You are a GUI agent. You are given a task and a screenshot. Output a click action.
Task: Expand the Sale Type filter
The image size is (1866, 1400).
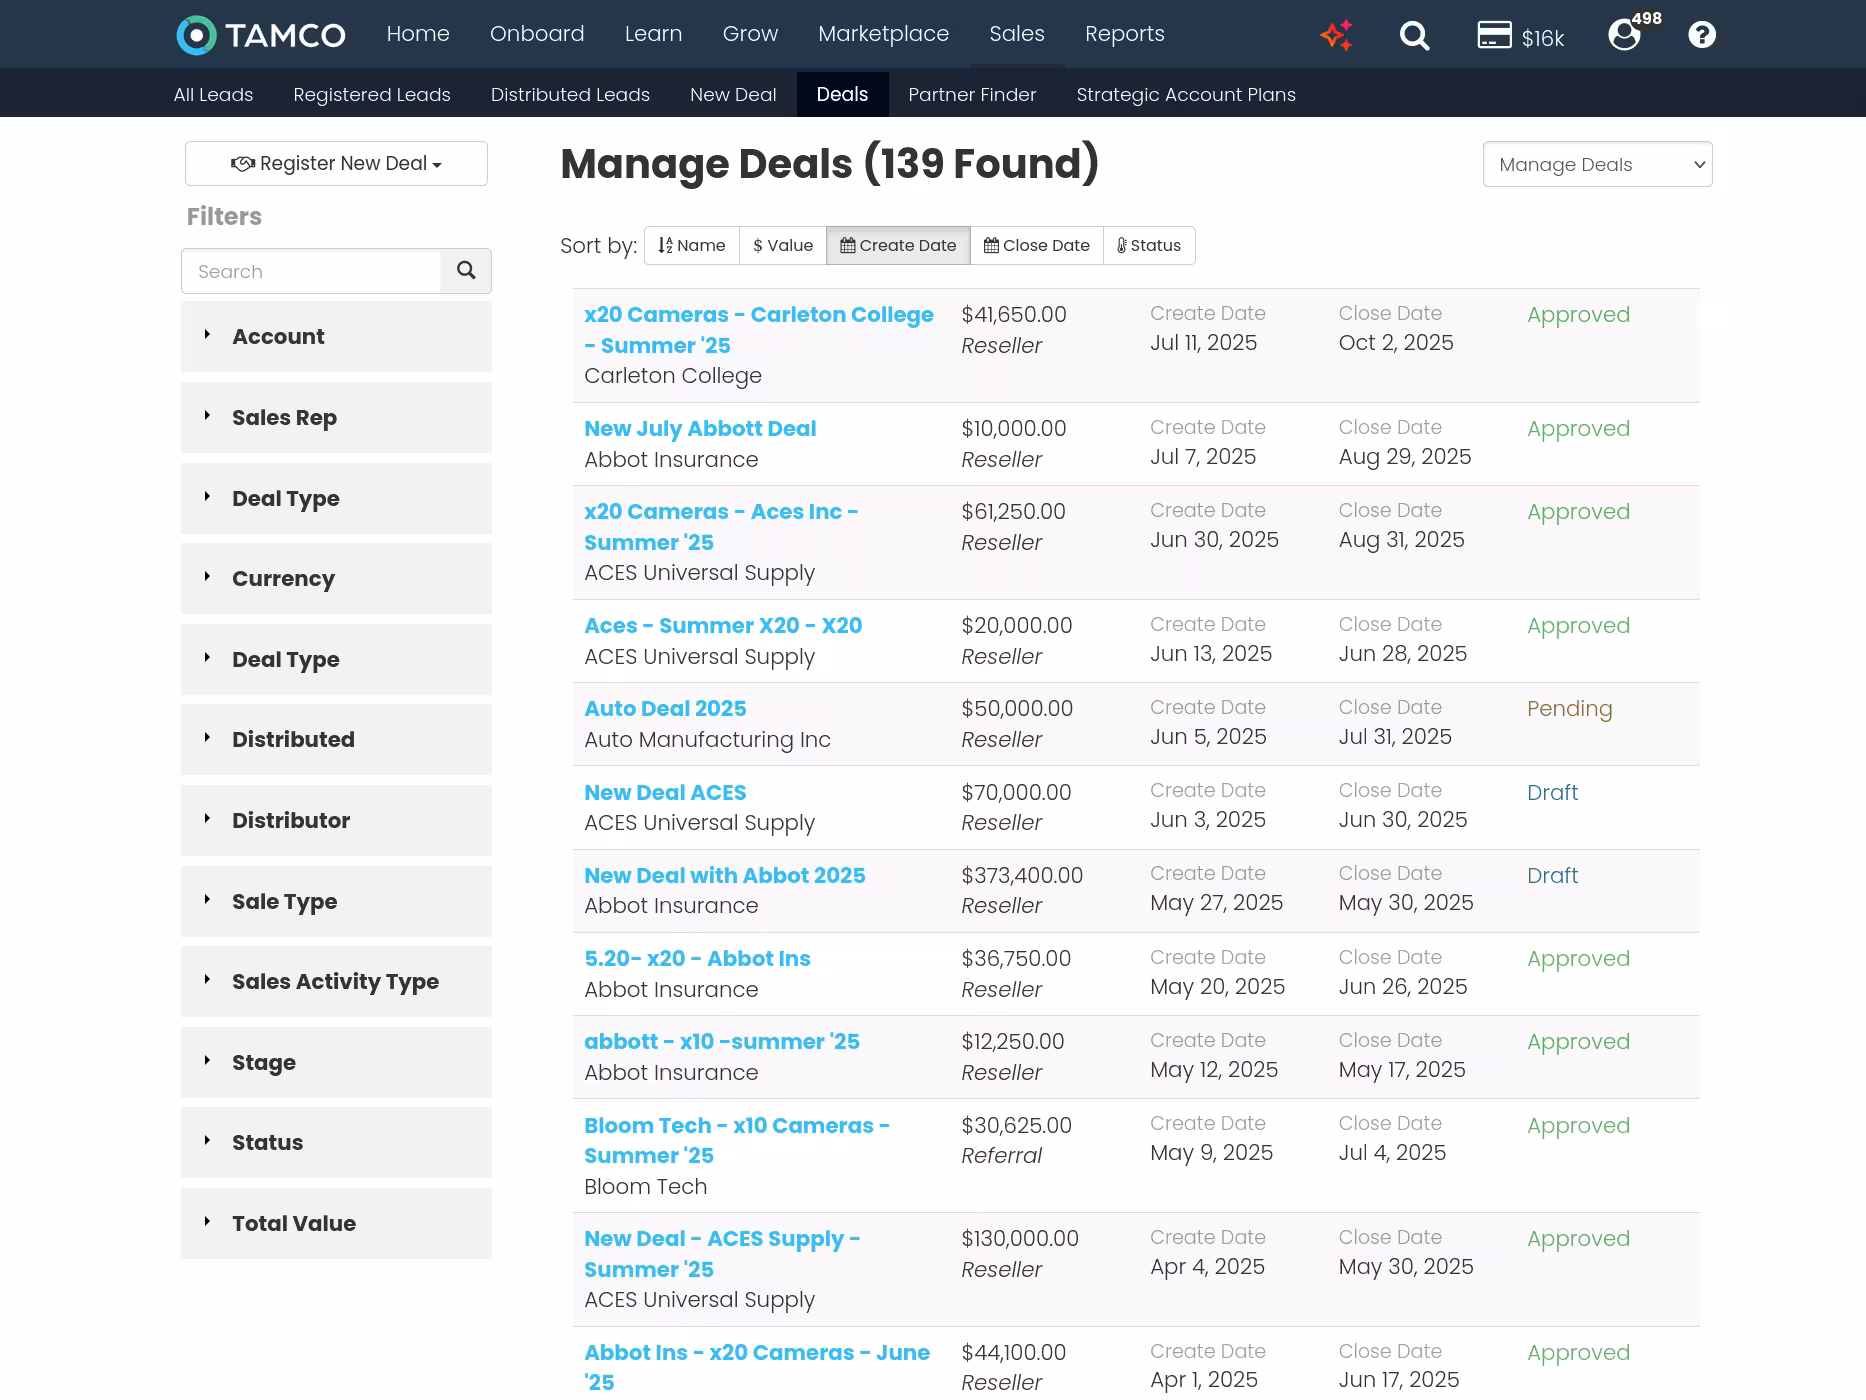point(336,902)
